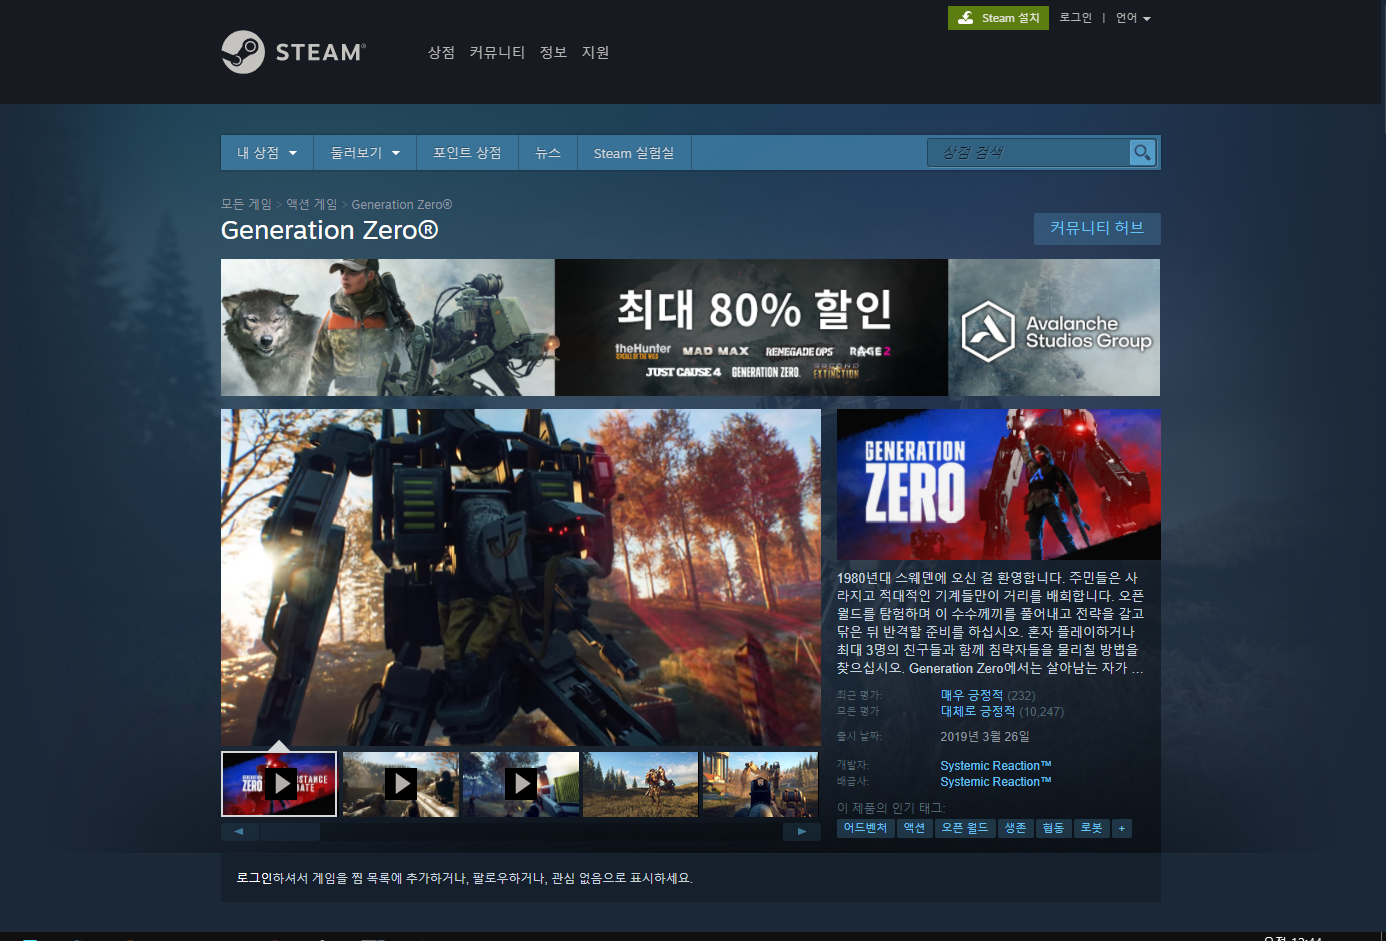This screenshot has height=941, width=1386.
Task: Open the 지원 support menu
Action: [595, 52]
